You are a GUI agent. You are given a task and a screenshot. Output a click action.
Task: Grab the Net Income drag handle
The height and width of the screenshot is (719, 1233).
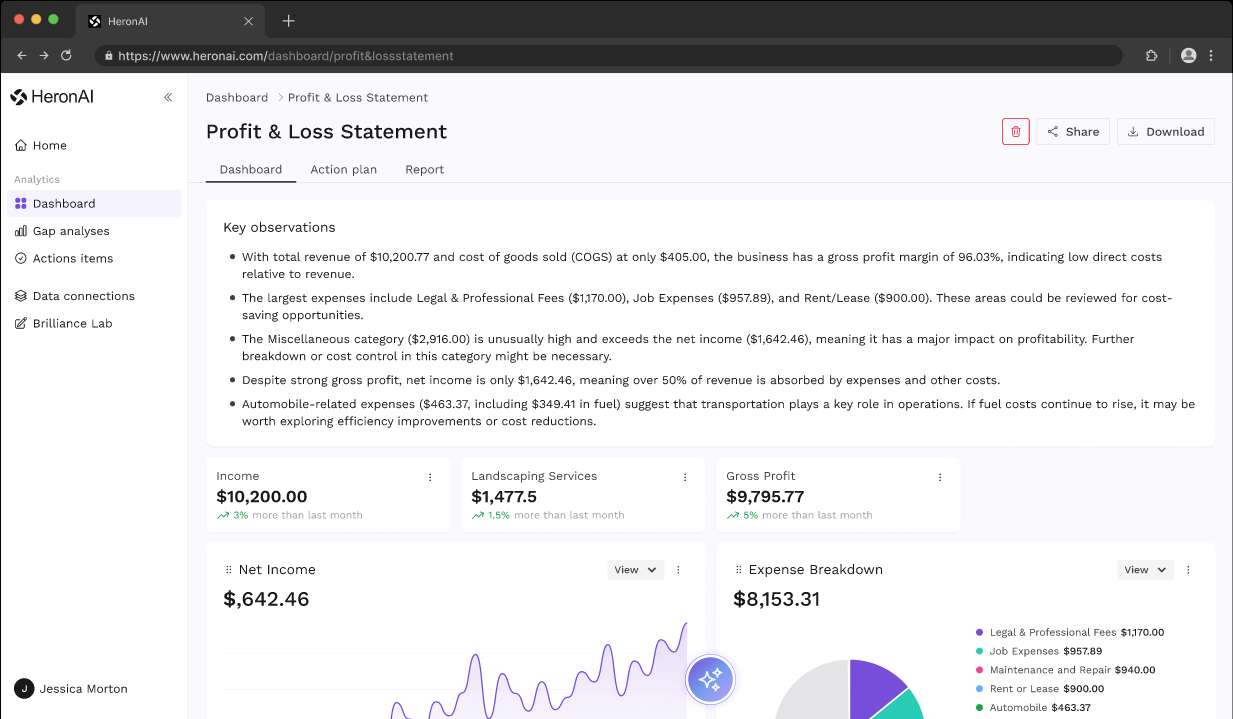pyautogui.click(x=229, y=570)
